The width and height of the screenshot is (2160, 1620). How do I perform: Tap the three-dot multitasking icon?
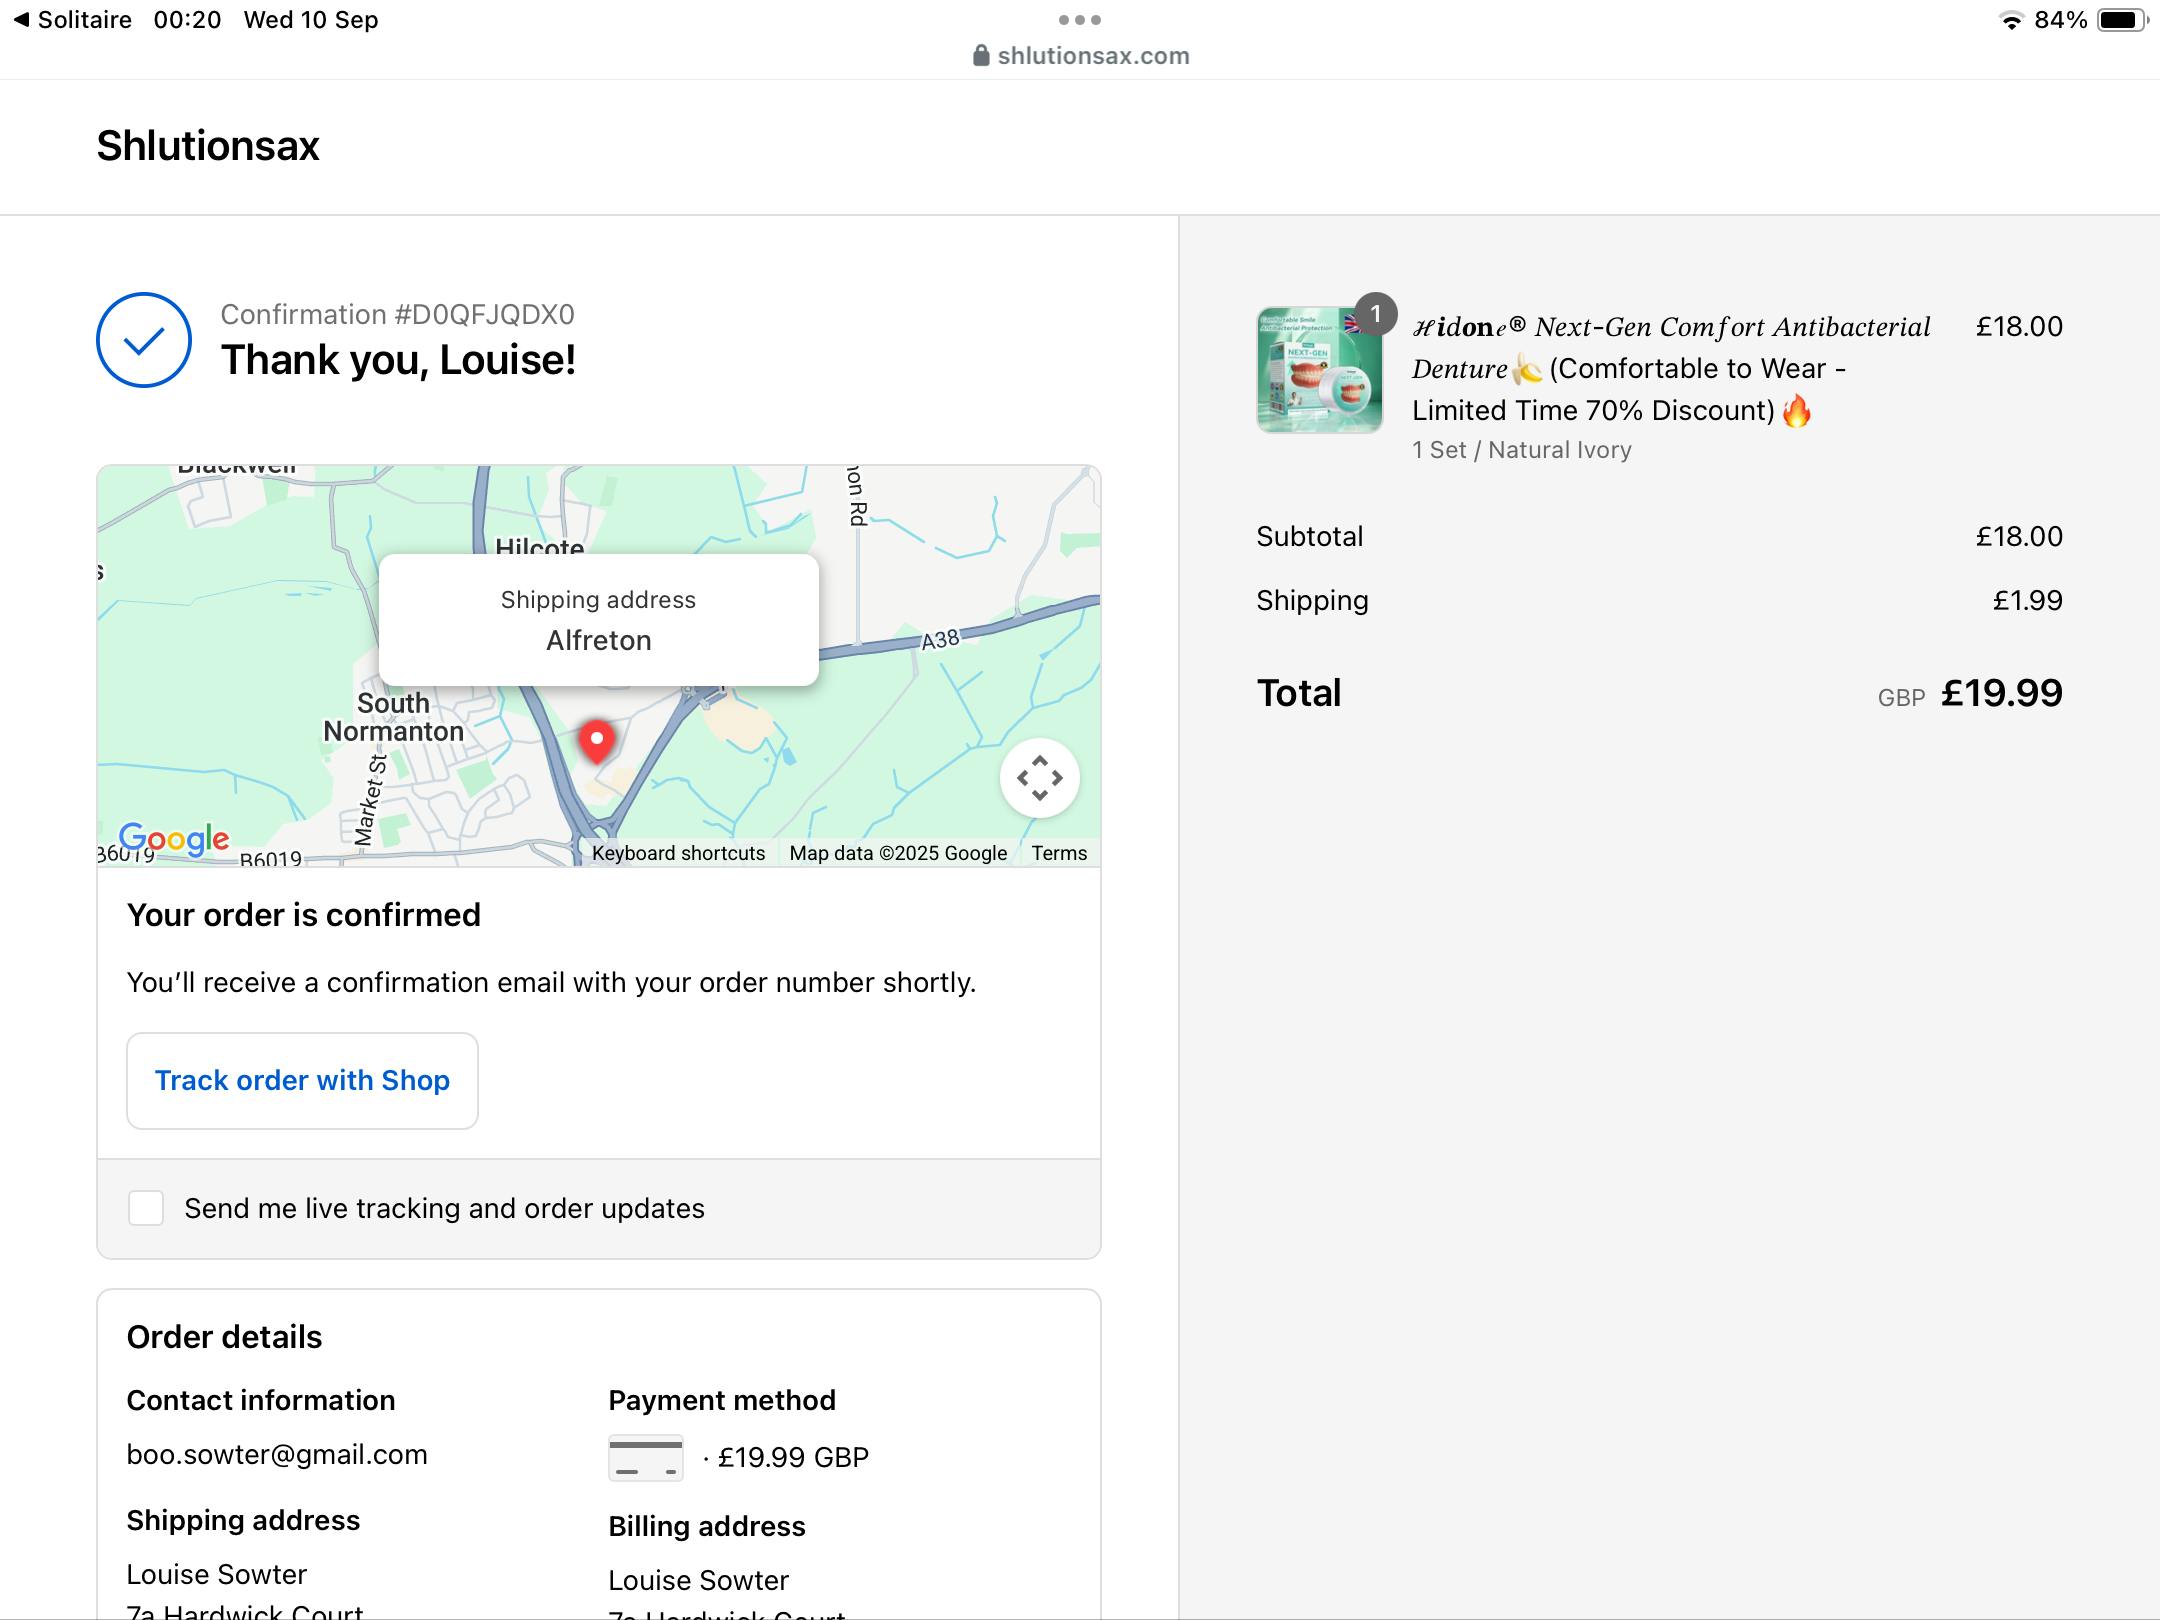[x=1079, y=20]
